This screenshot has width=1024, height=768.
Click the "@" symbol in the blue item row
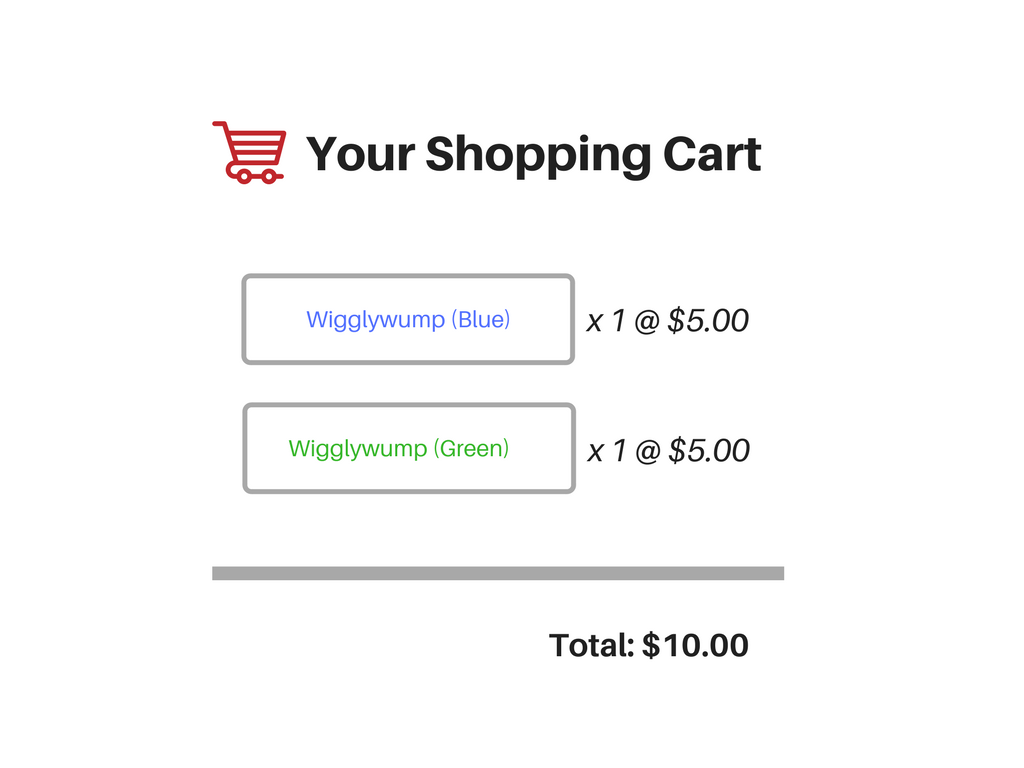coord(647,321)
